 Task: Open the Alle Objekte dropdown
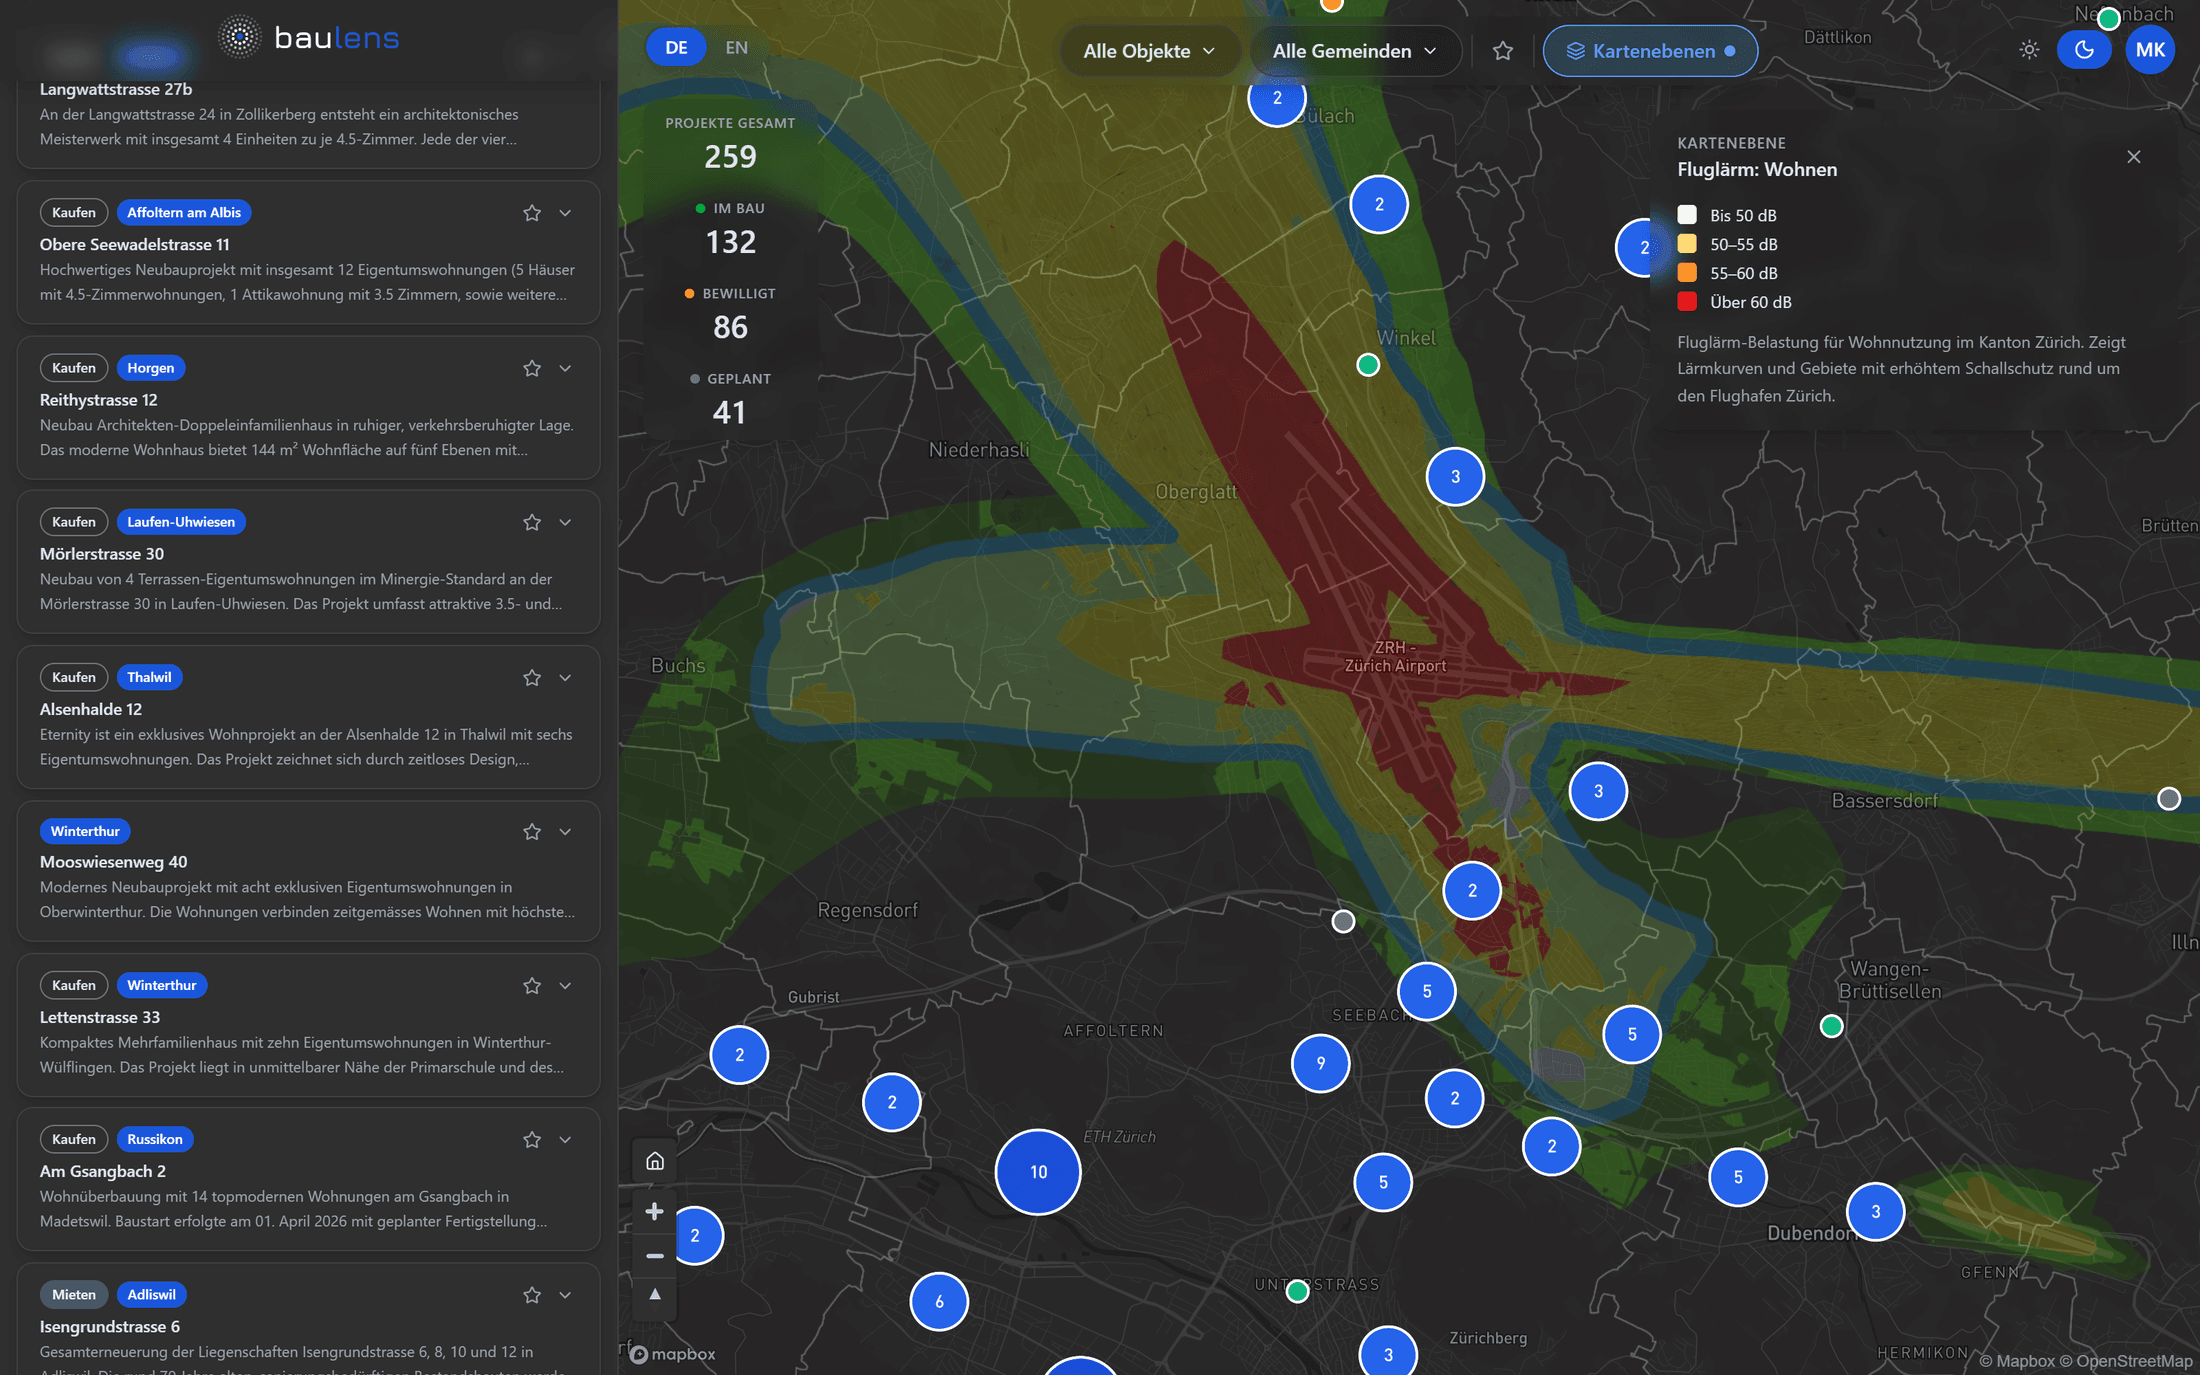click(x=1149, y=51)
